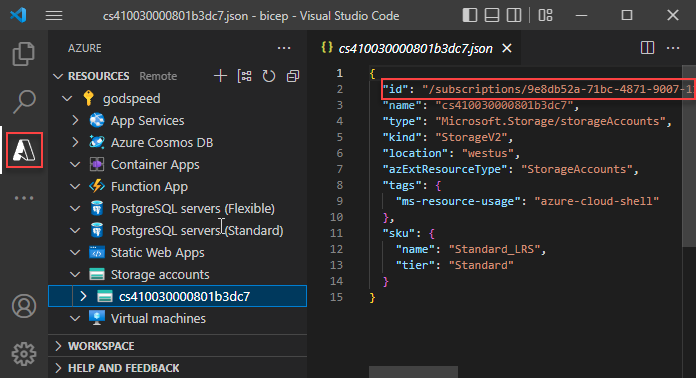Image resolution: width=696 pixels, height=378 pixels.
Task: Click the "name" line in the JSON
Action: 481,105
